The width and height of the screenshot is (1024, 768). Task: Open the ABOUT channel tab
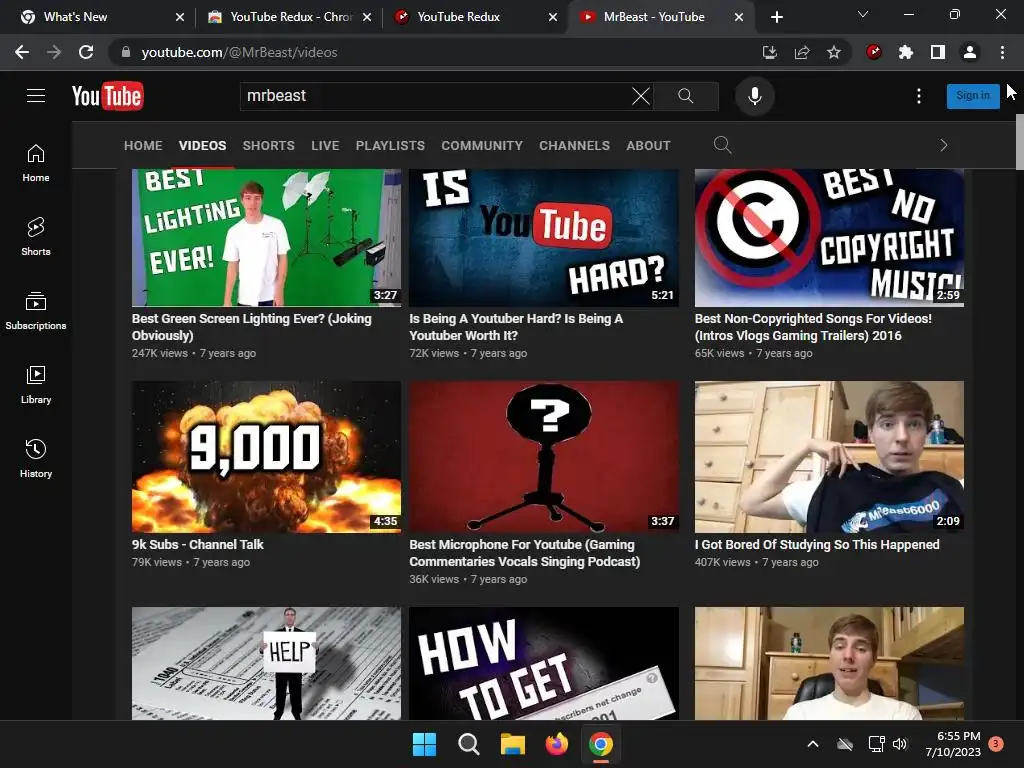pos(648,146)
